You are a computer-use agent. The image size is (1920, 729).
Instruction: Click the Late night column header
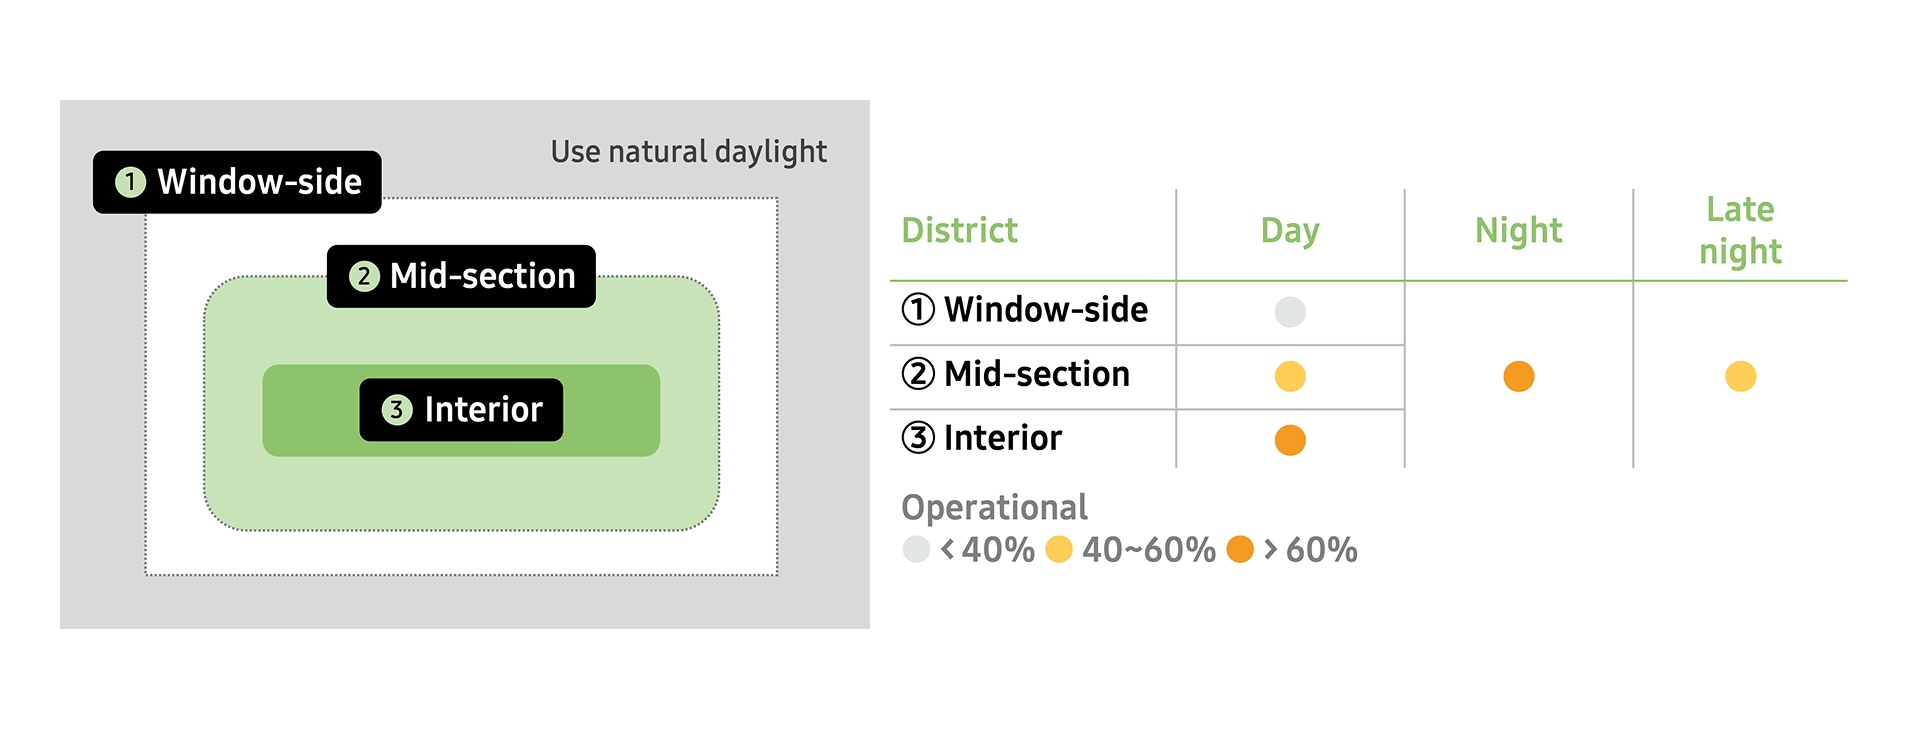1740,230
